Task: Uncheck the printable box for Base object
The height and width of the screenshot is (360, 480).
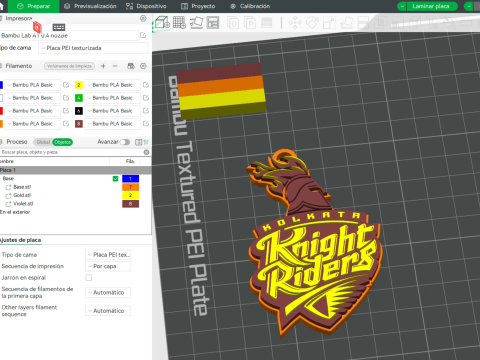Action: pos(115,179)
